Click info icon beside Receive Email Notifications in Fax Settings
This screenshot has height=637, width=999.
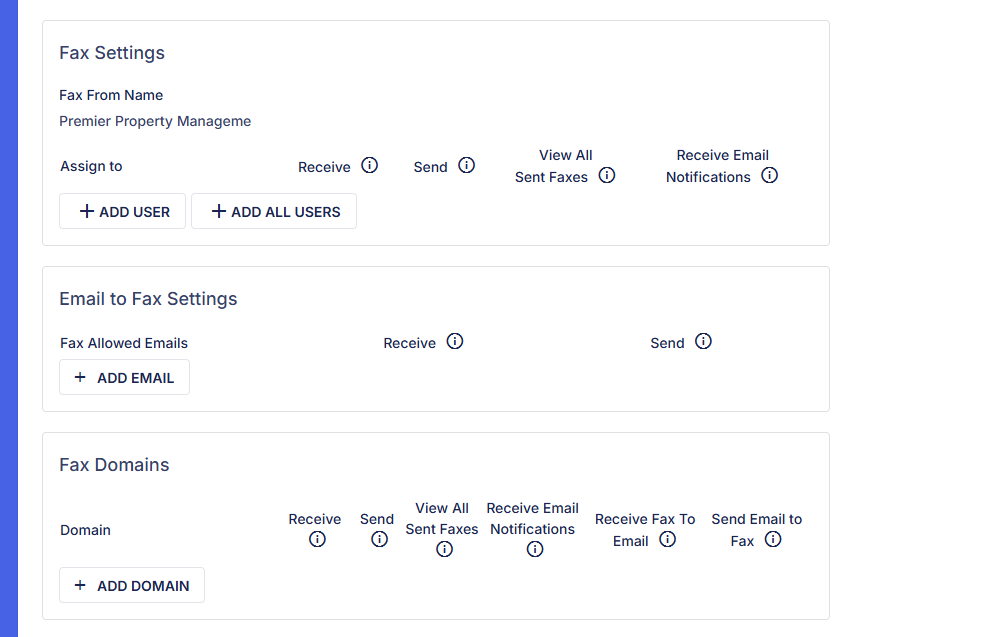769,175
